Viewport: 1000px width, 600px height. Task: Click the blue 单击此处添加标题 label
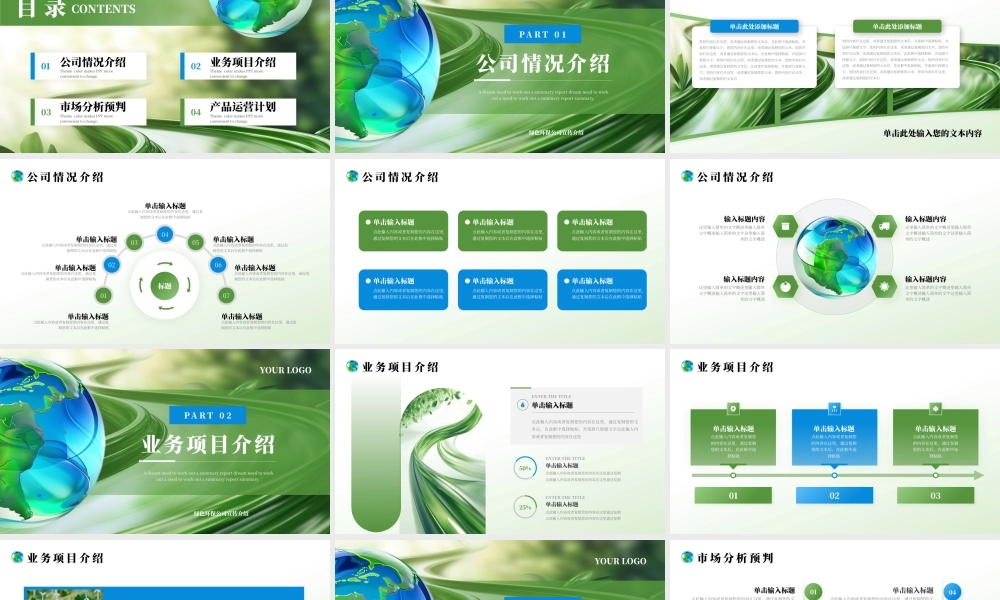[754, 26]
